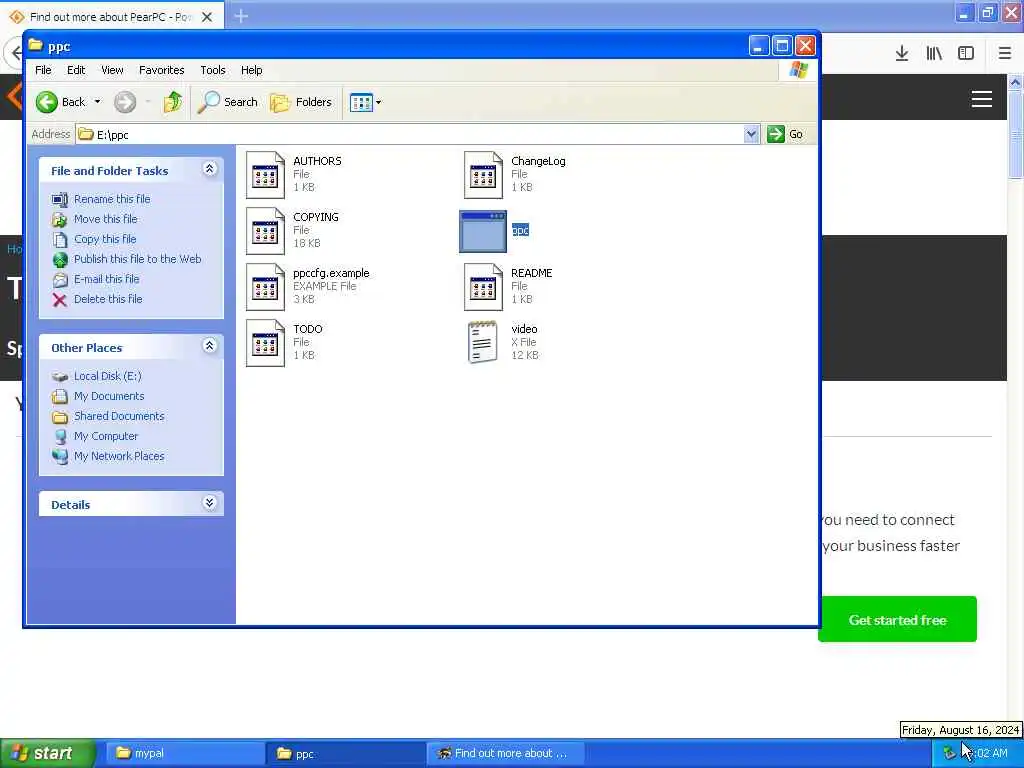Go up one folder level icon

[x=172, y=102]
